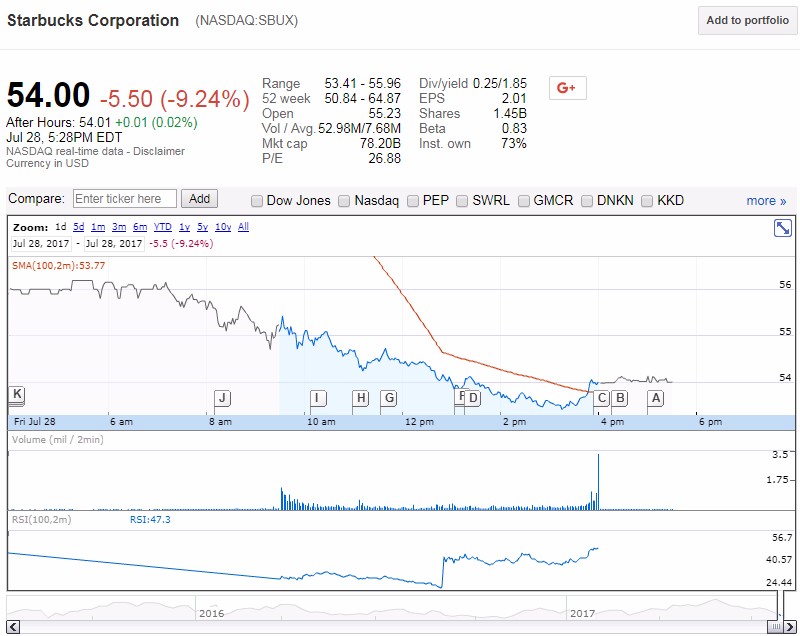The image size is (800, 636).
Task: Open news marker J on the chart
Action: point(222,398)
